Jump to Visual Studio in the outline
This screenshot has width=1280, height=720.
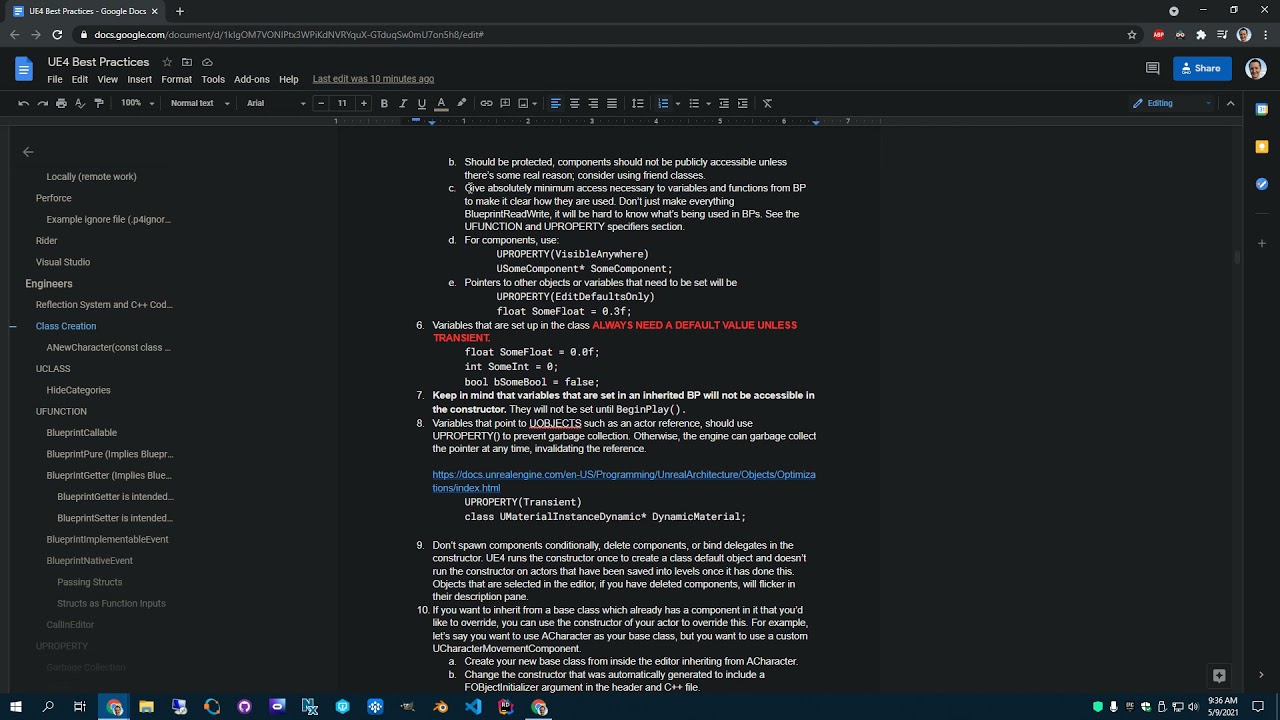click(63, 262)
